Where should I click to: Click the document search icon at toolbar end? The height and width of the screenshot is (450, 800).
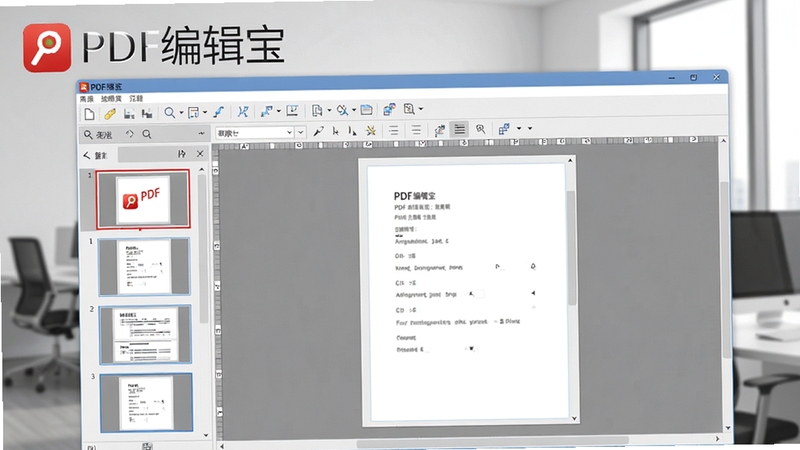tap(409, 109)
